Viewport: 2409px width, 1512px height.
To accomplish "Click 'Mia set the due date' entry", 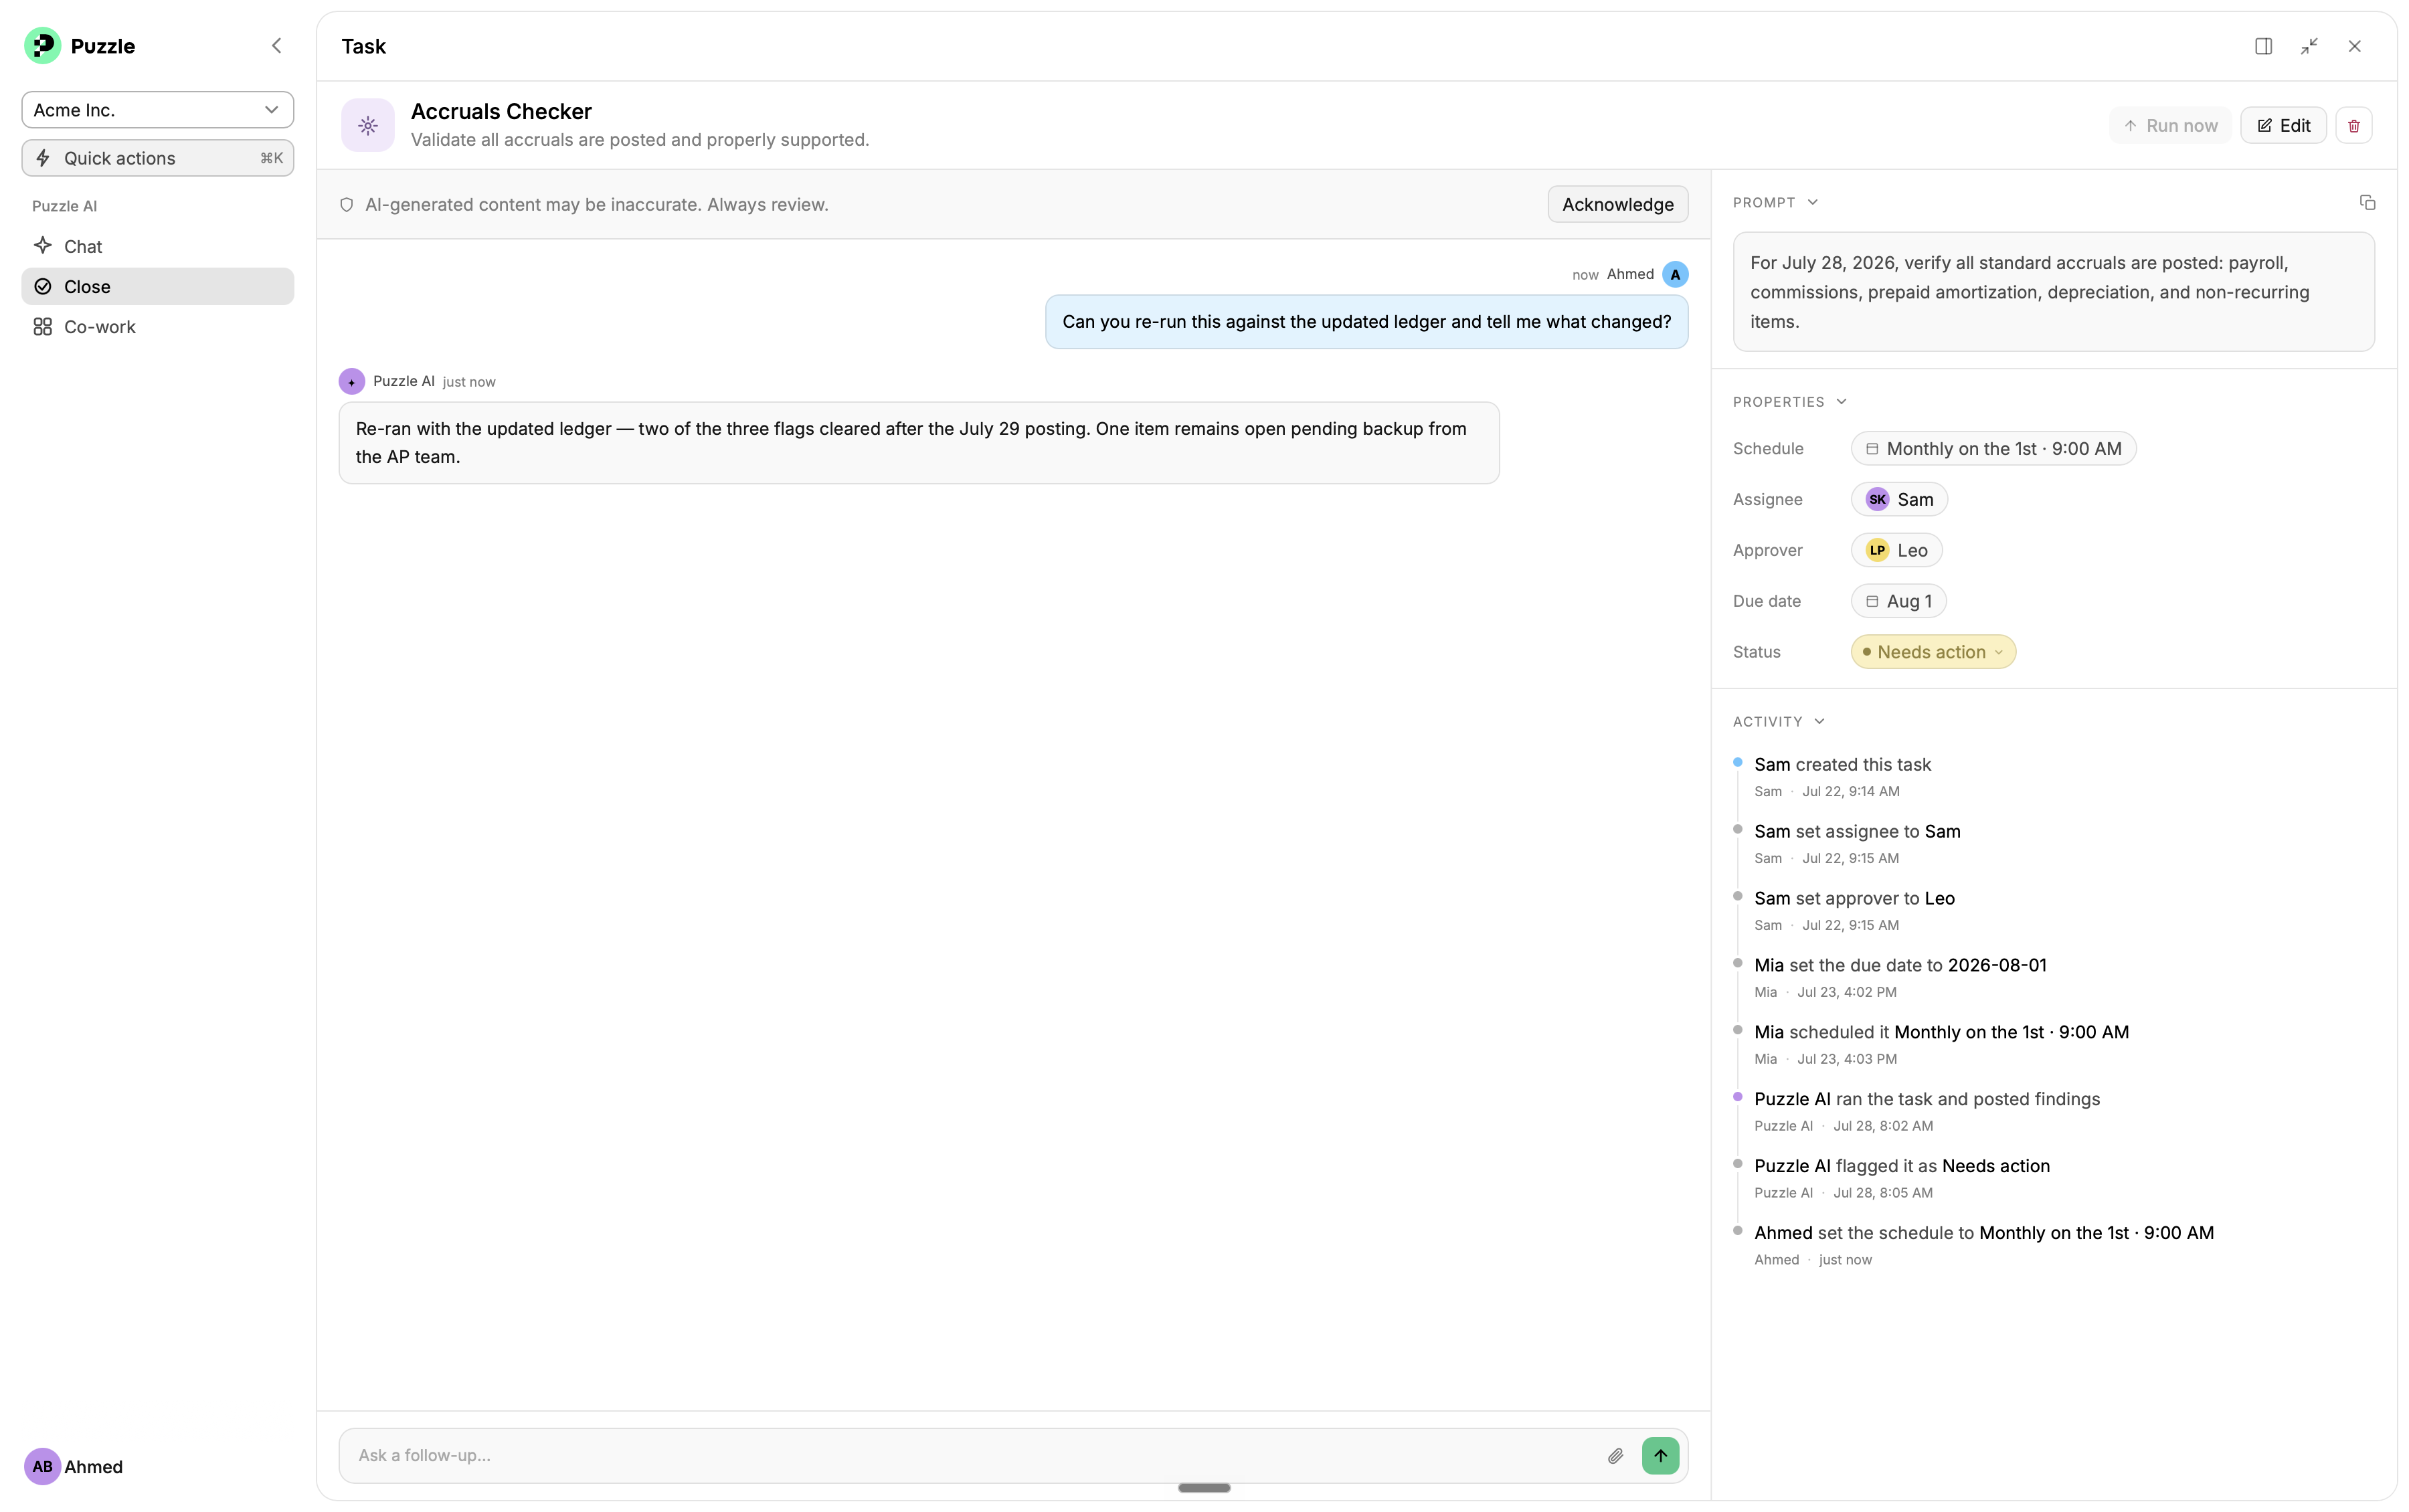I will 1900,966.
